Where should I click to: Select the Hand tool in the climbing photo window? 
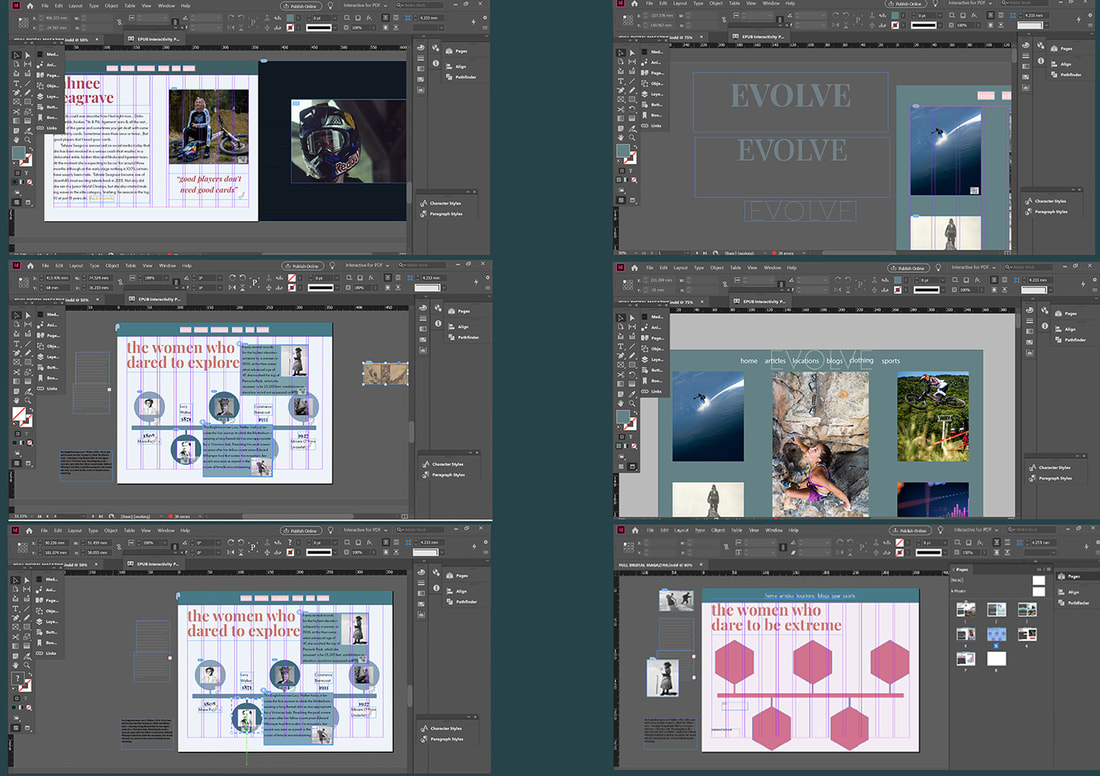(x=621, y=403)
